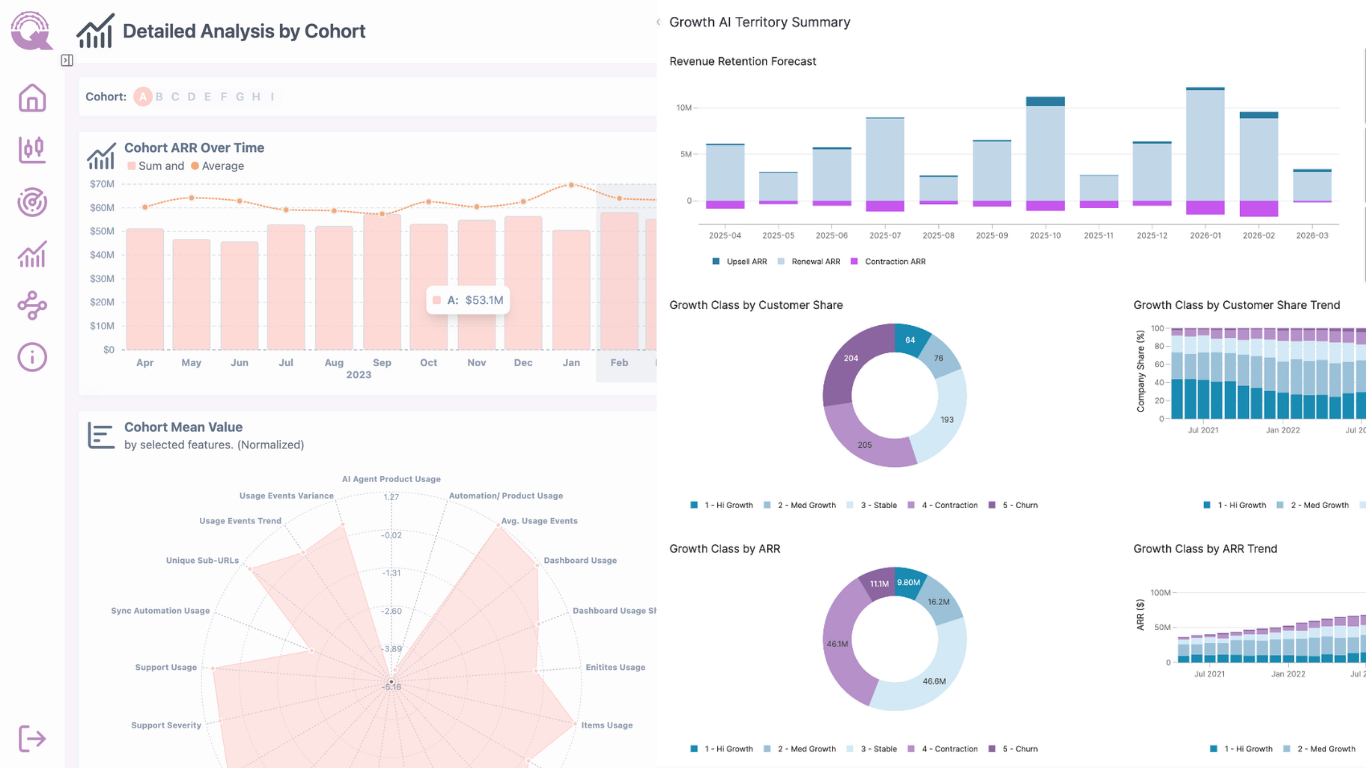
Task: Select cohort G
Action: [239, 97]
